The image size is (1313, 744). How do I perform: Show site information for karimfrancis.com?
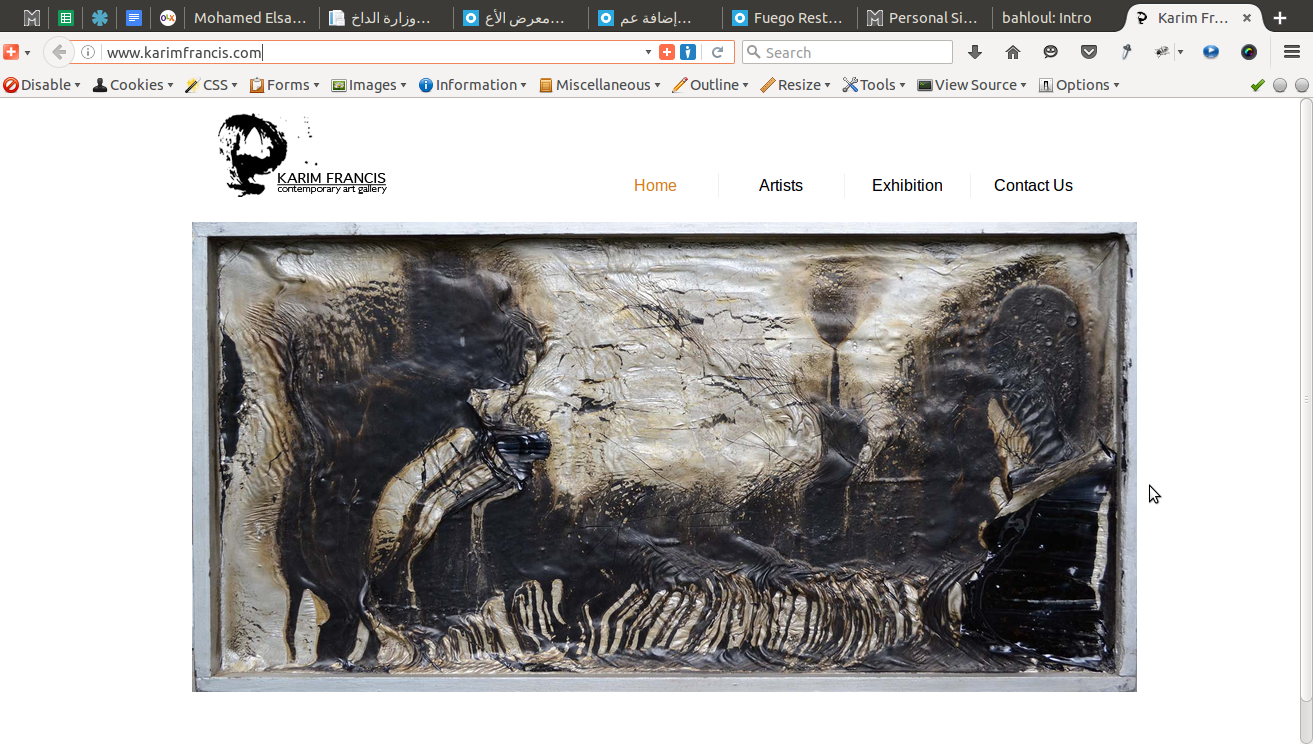click(x=88, y=52)
